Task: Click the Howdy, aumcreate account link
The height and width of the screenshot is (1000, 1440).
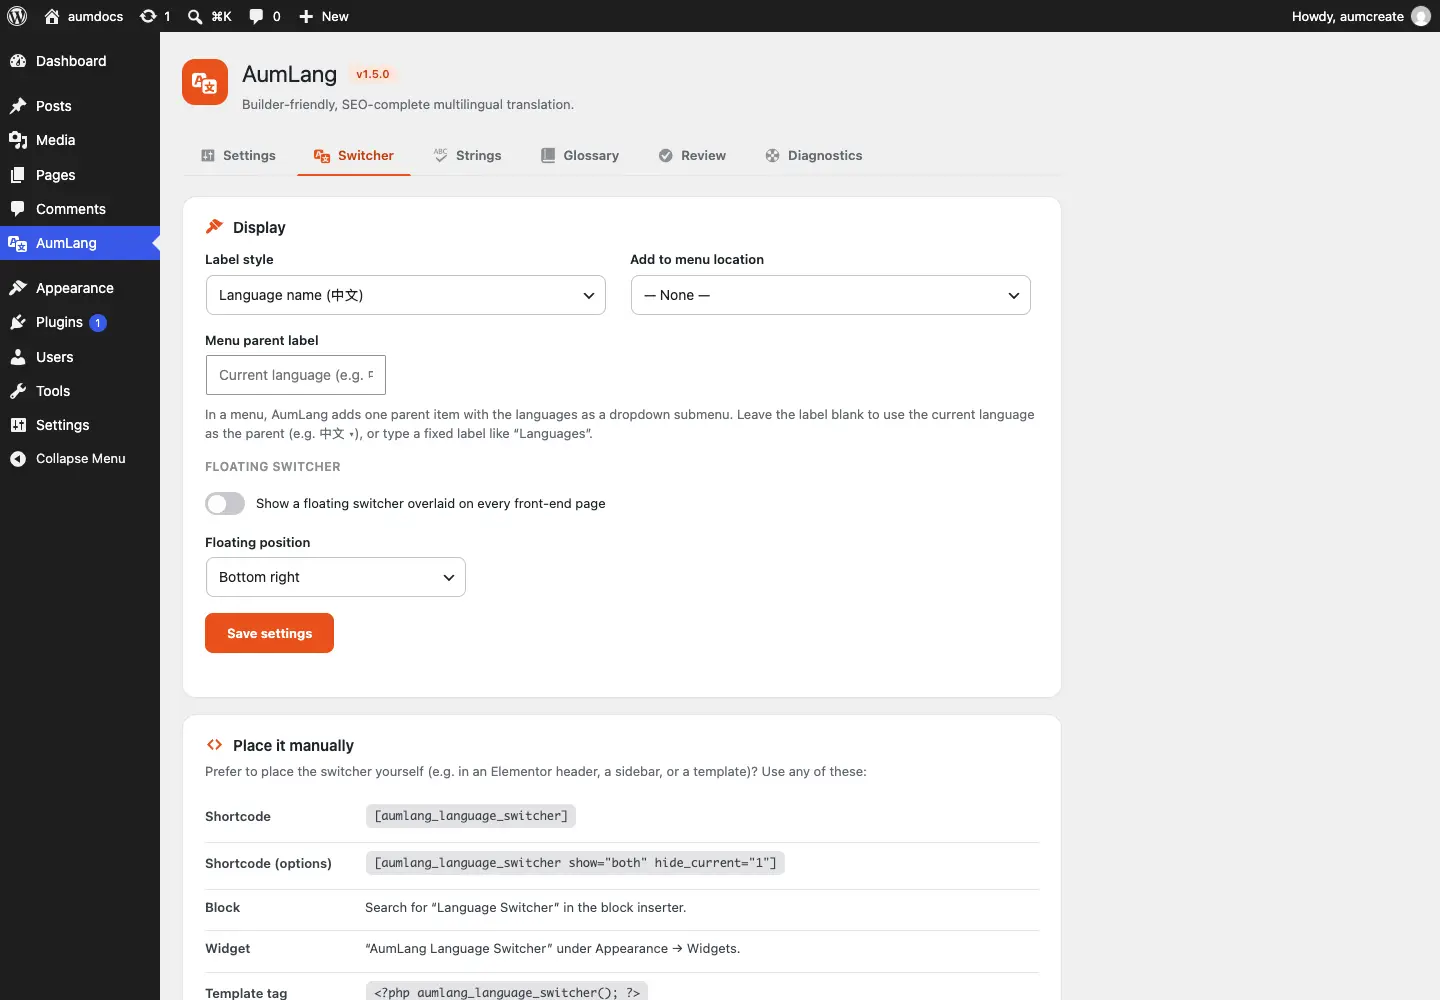Action: point(1360,16)
